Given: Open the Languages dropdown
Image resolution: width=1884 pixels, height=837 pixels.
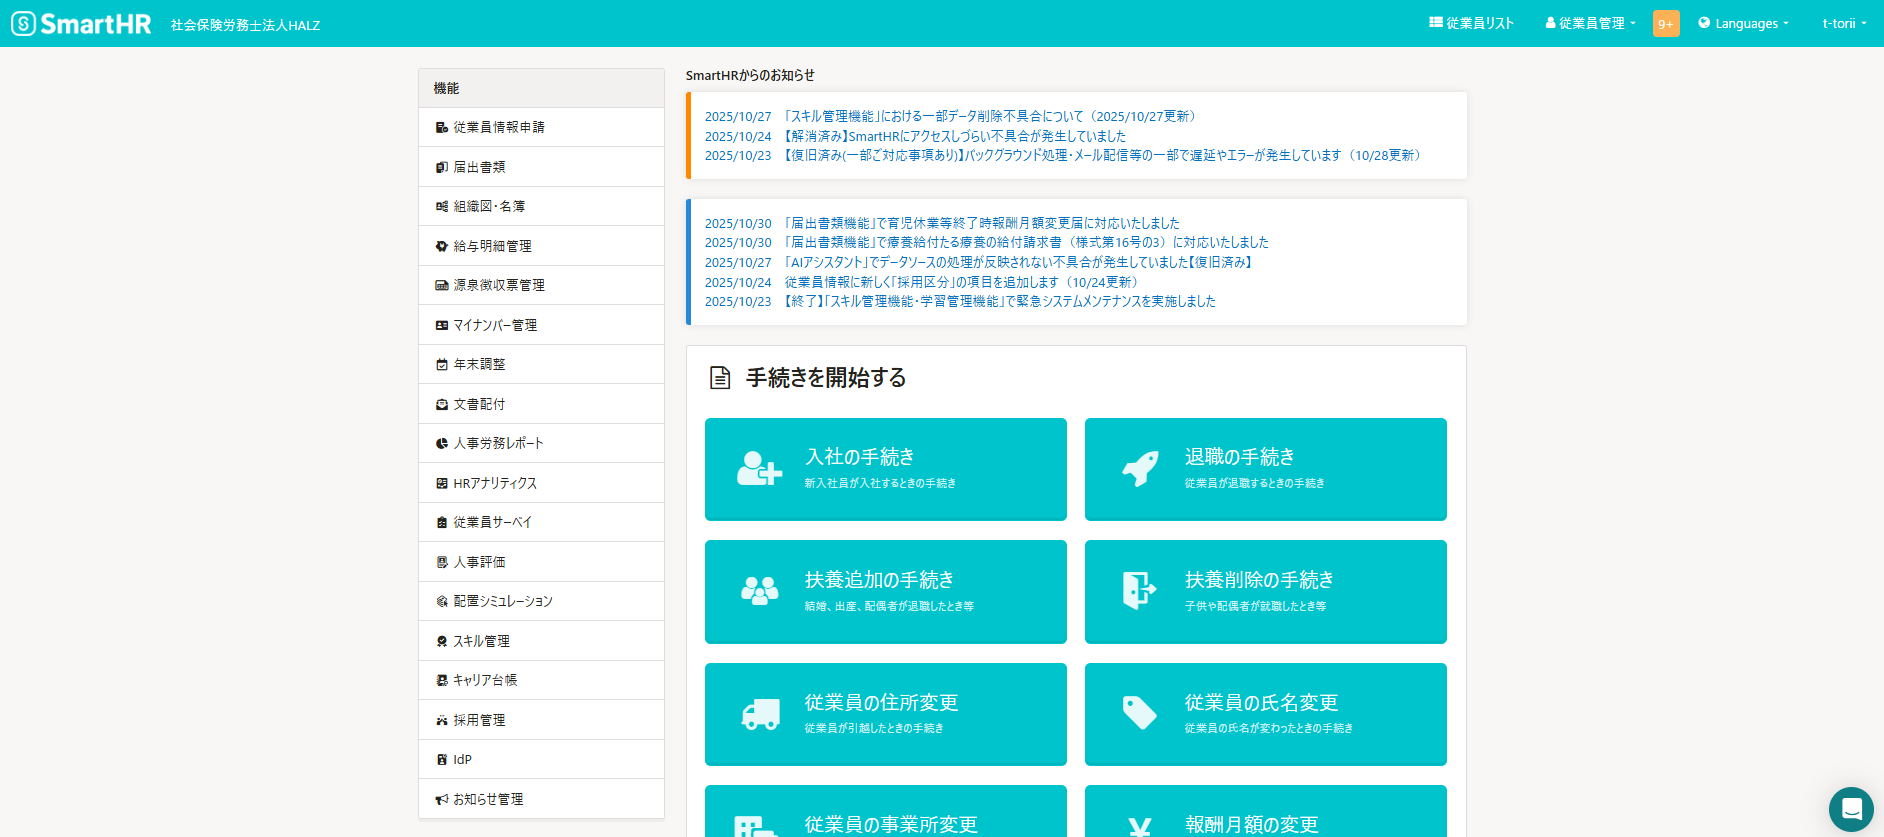Looking at the screenshot, I should 1744,24.
